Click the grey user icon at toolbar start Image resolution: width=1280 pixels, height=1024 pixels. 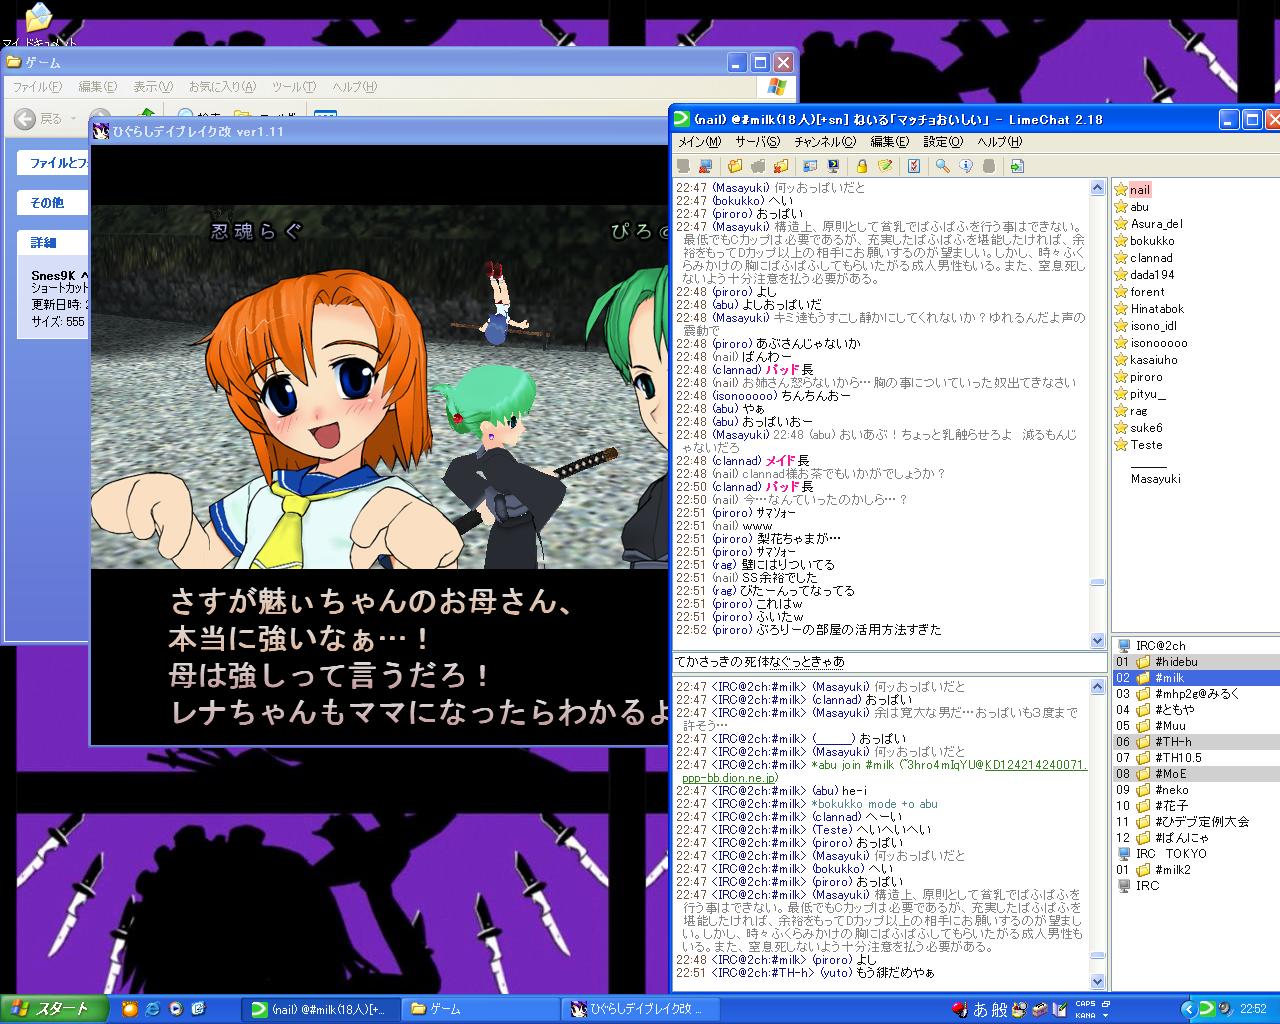683,166
